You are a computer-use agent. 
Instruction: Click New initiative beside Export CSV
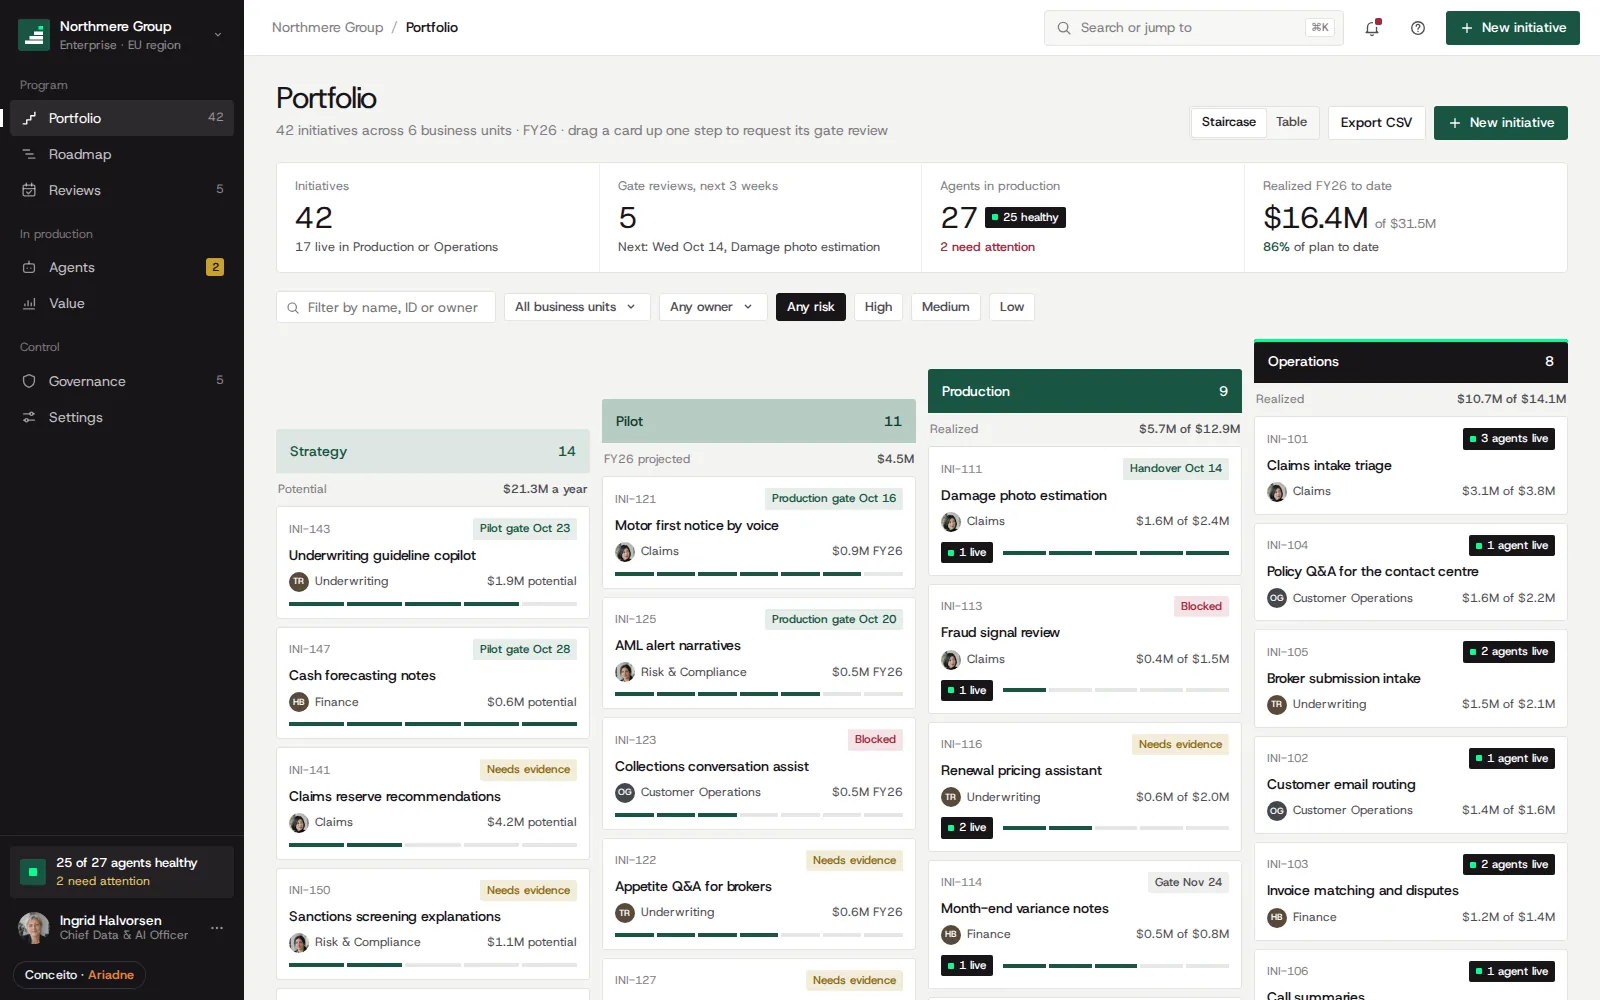click(1501, 123)
